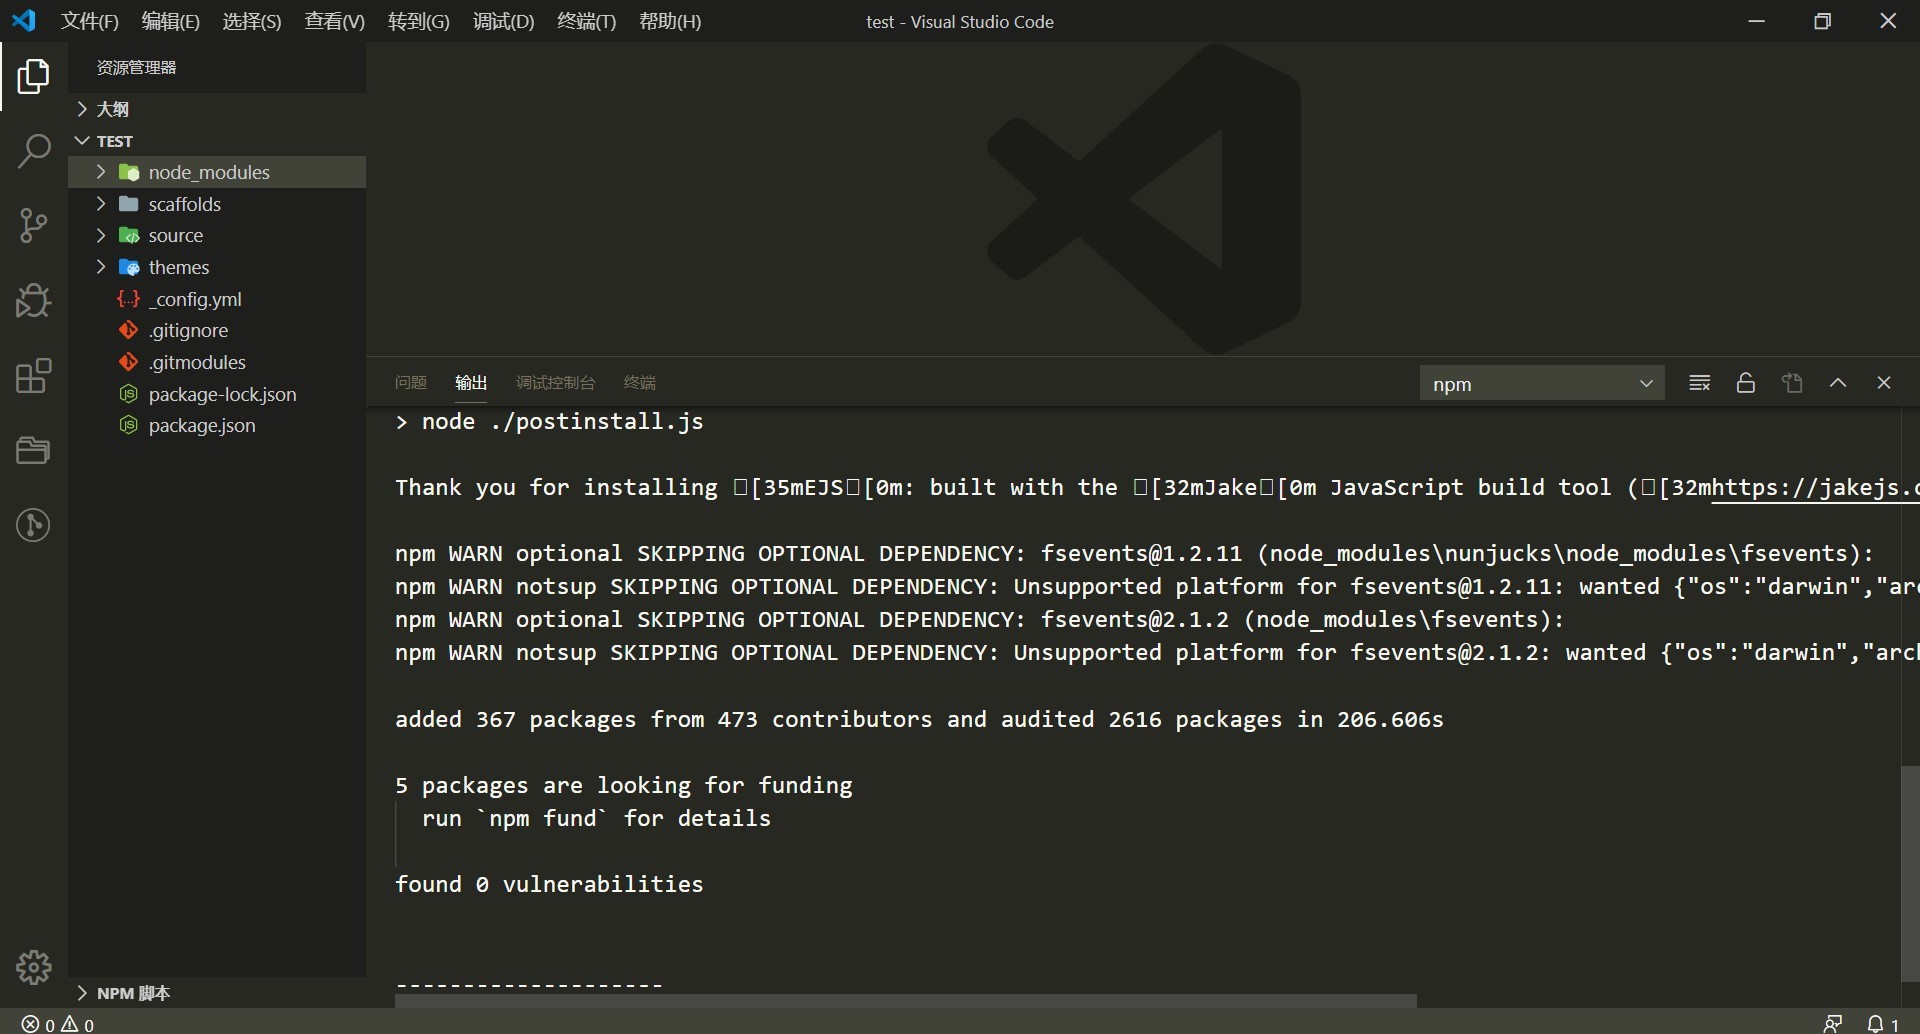Click the 'node ./postinstall.js' output line

click(x=549, y=422)
